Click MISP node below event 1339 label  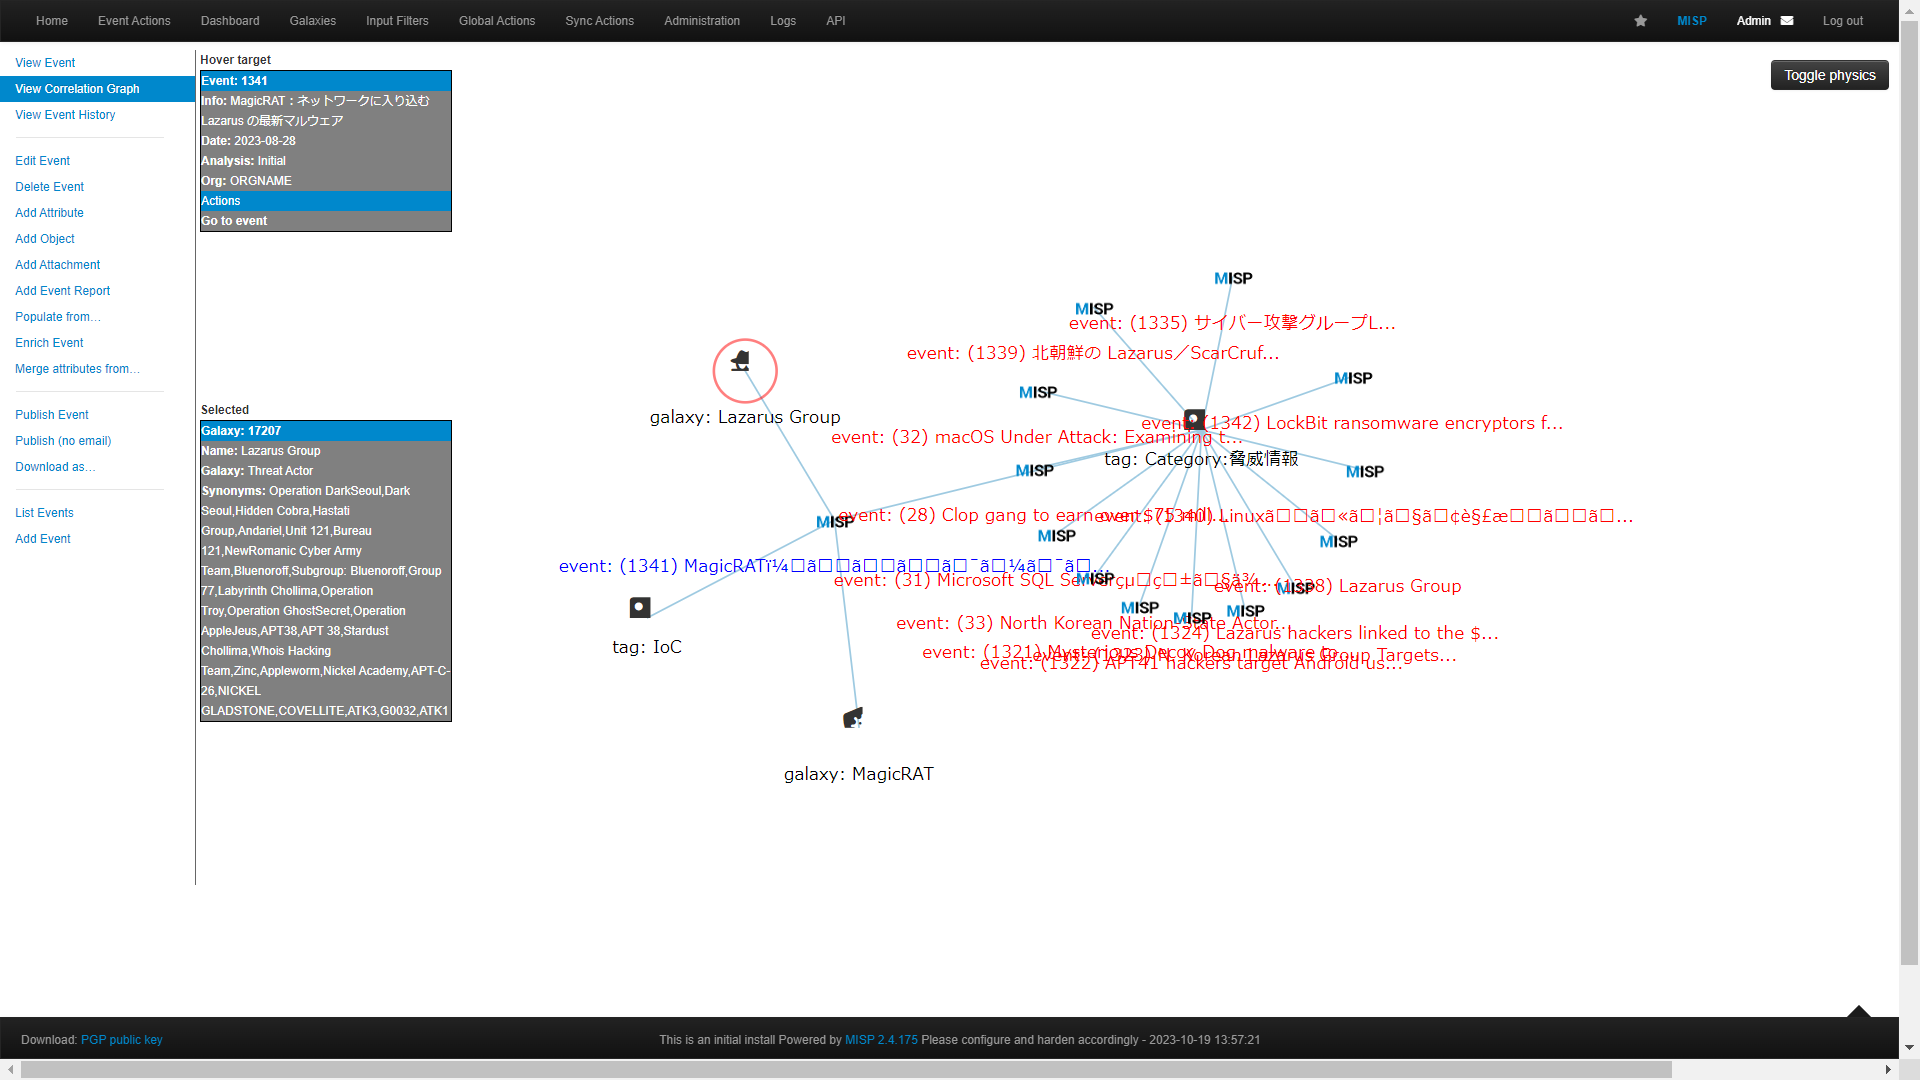(1038, 392)
